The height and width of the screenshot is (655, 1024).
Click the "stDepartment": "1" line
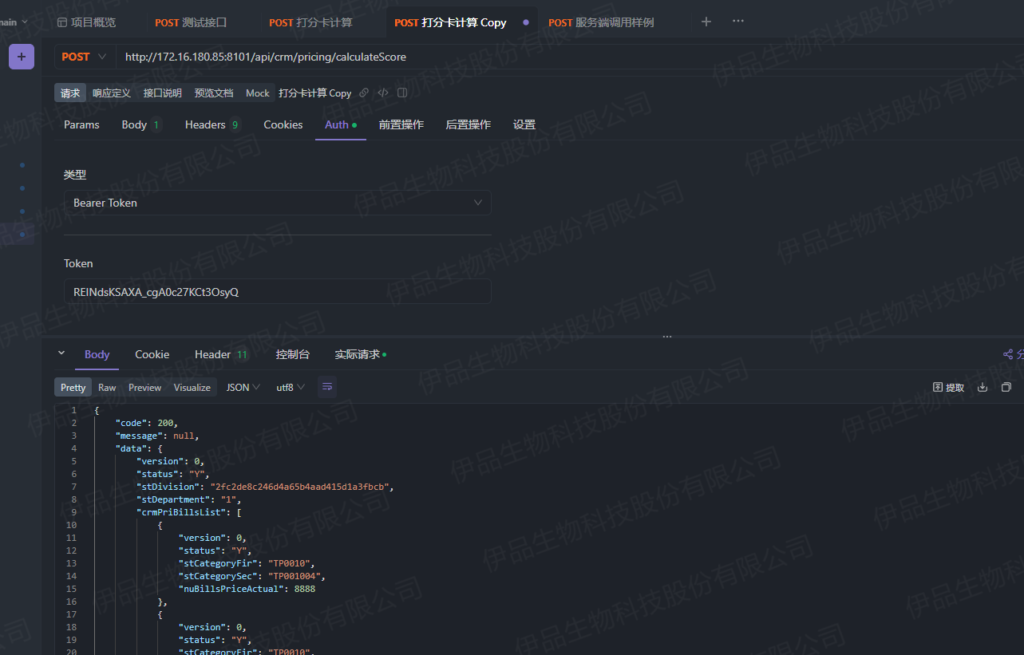(x=188, y=500)
